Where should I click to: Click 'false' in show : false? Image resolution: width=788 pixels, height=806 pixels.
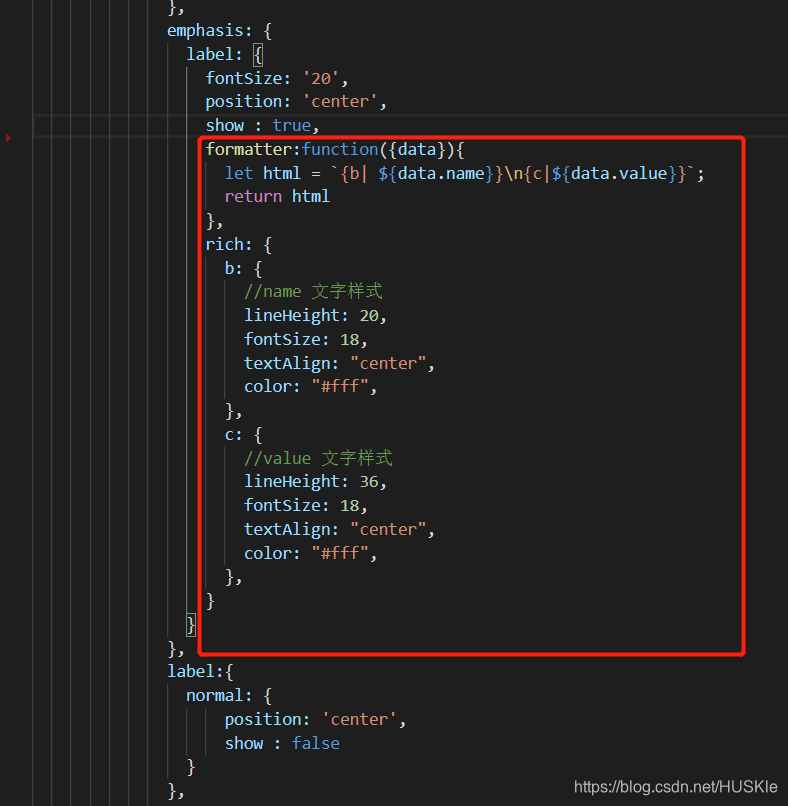point(316,743)
